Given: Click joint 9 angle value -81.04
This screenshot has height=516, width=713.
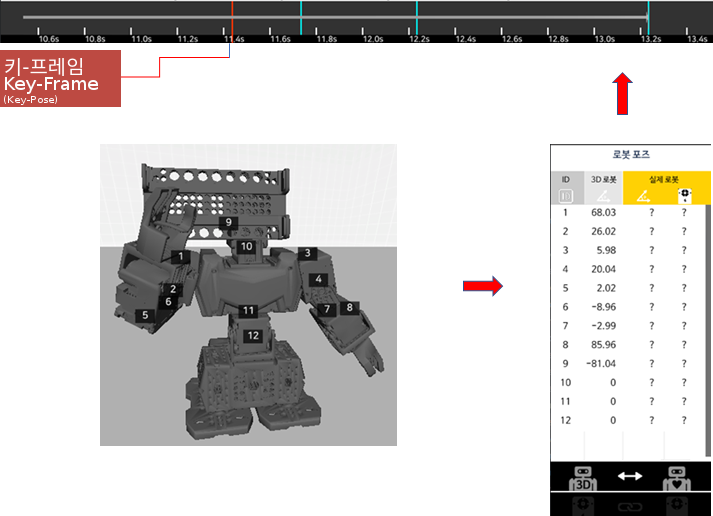Looking at the screenshot, I should click(x=602, y=364).
